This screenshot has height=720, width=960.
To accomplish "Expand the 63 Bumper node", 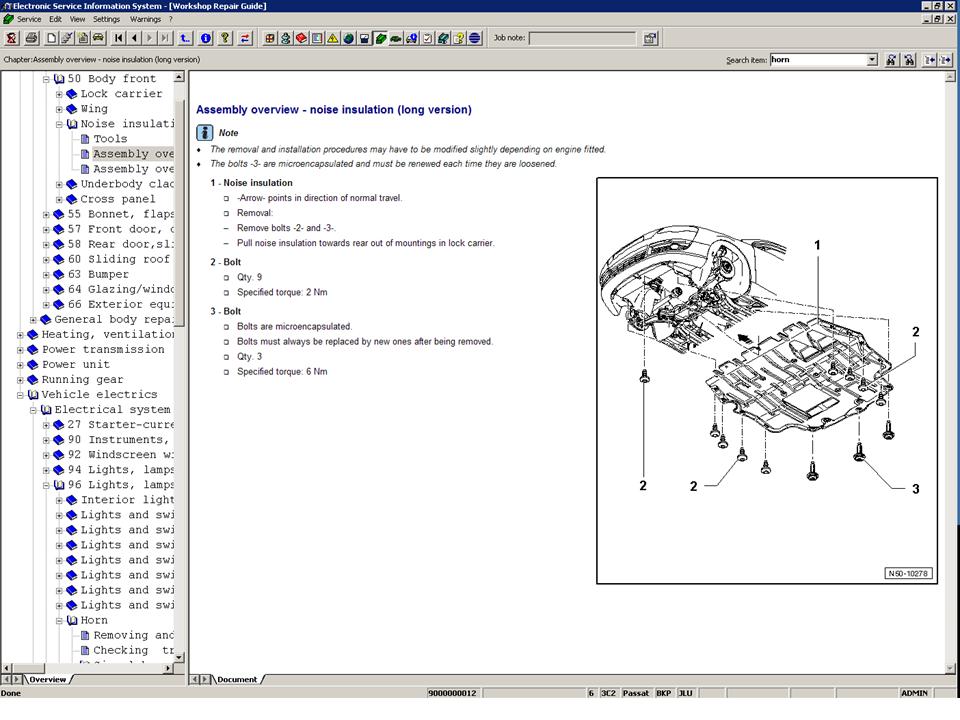I will pyautogui.click(x=46, y=275).
